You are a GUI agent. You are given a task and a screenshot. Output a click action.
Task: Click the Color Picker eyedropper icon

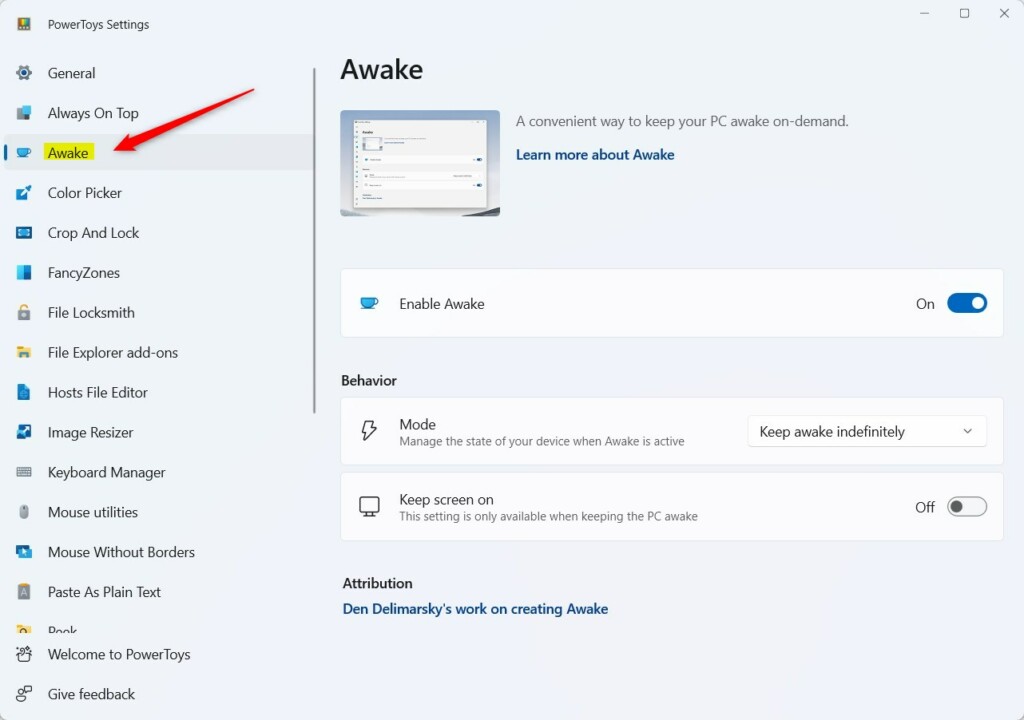coord(24,192)
